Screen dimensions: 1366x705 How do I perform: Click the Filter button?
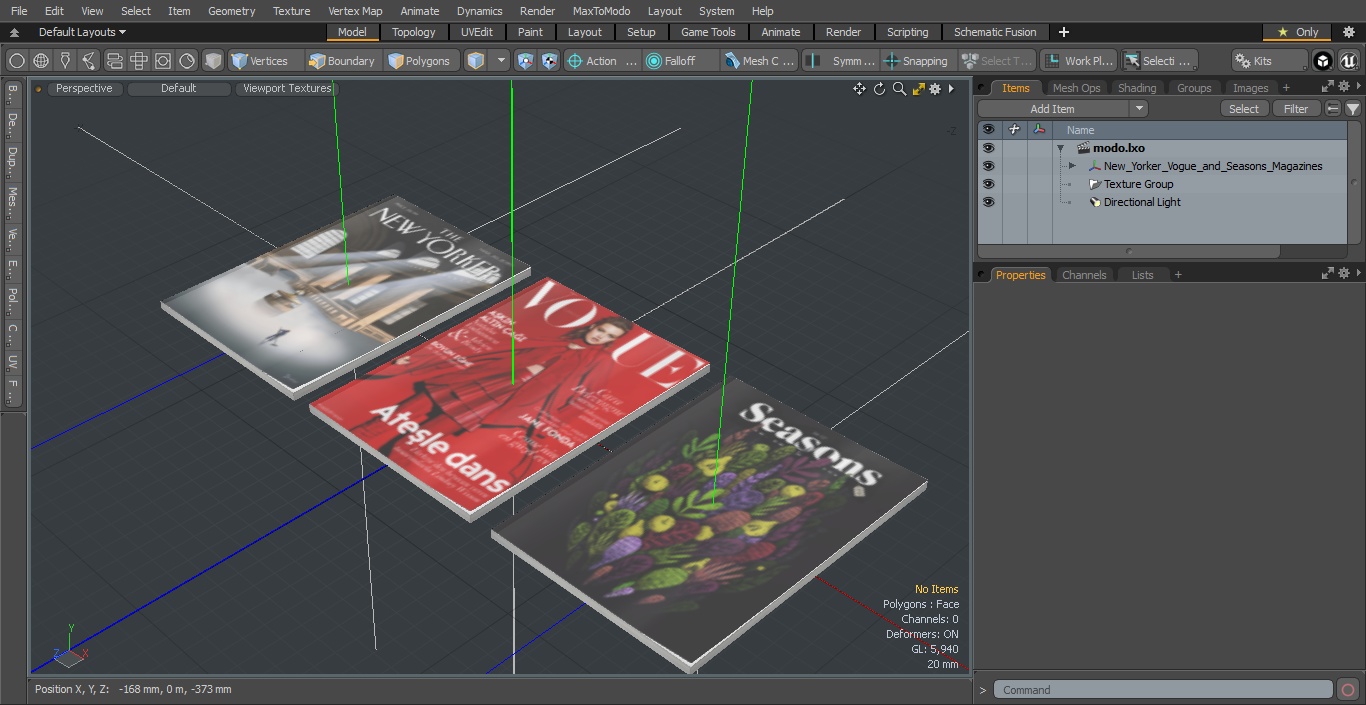point(1296,109)
